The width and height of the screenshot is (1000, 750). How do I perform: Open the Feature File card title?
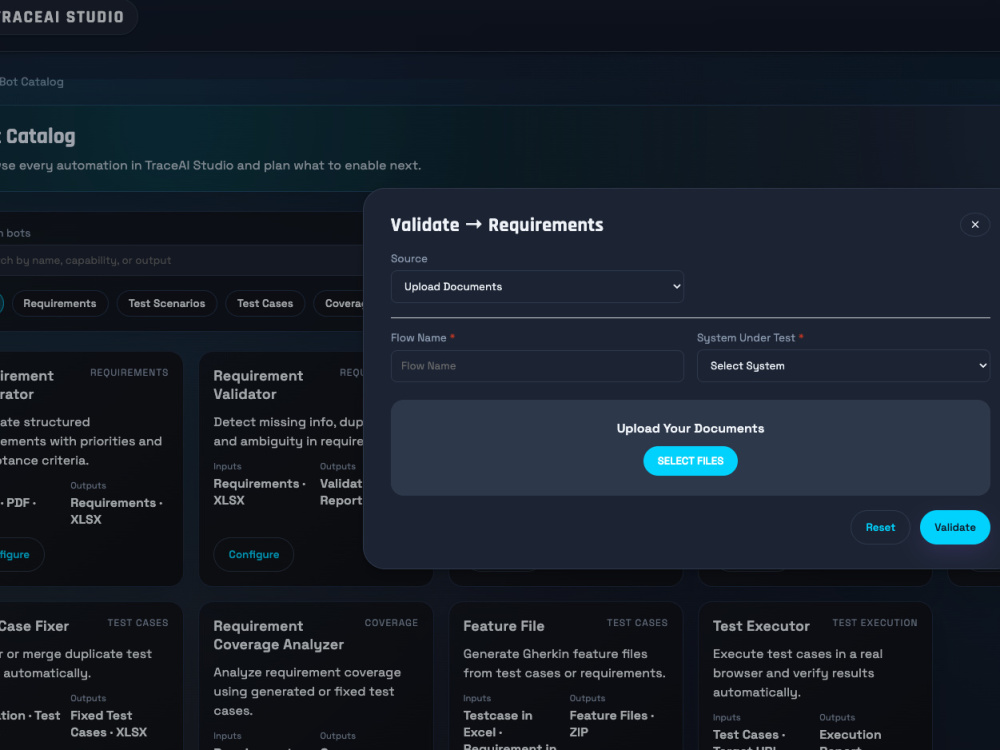(x=504, y=626)
